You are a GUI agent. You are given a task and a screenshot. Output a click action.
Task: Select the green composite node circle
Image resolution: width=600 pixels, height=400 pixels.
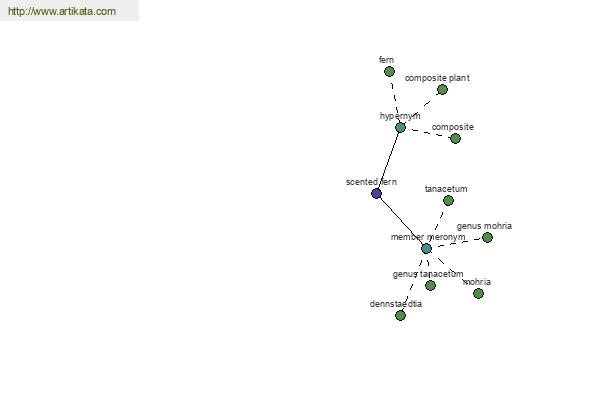[x=455, y=138]
